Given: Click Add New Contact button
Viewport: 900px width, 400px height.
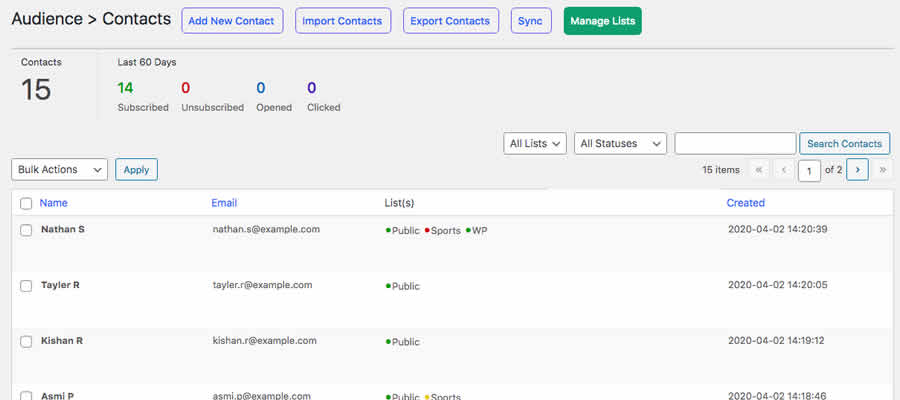Looking at the screenshot, I should [232, 21].
